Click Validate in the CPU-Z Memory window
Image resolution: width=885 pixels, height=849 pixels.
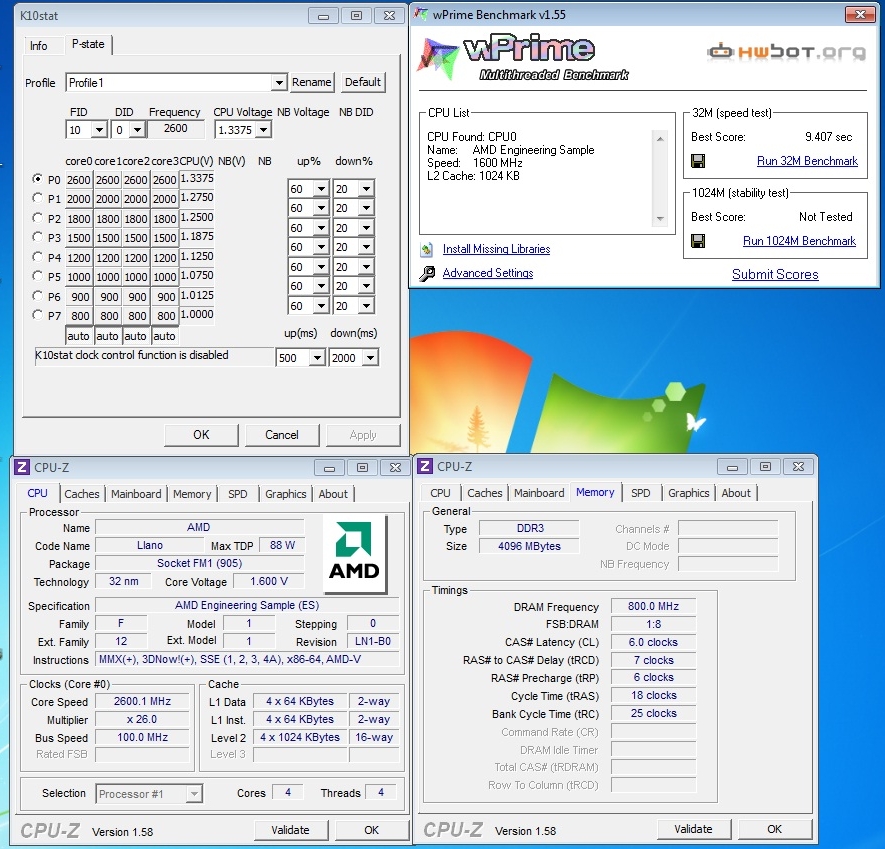coord(693,829)
